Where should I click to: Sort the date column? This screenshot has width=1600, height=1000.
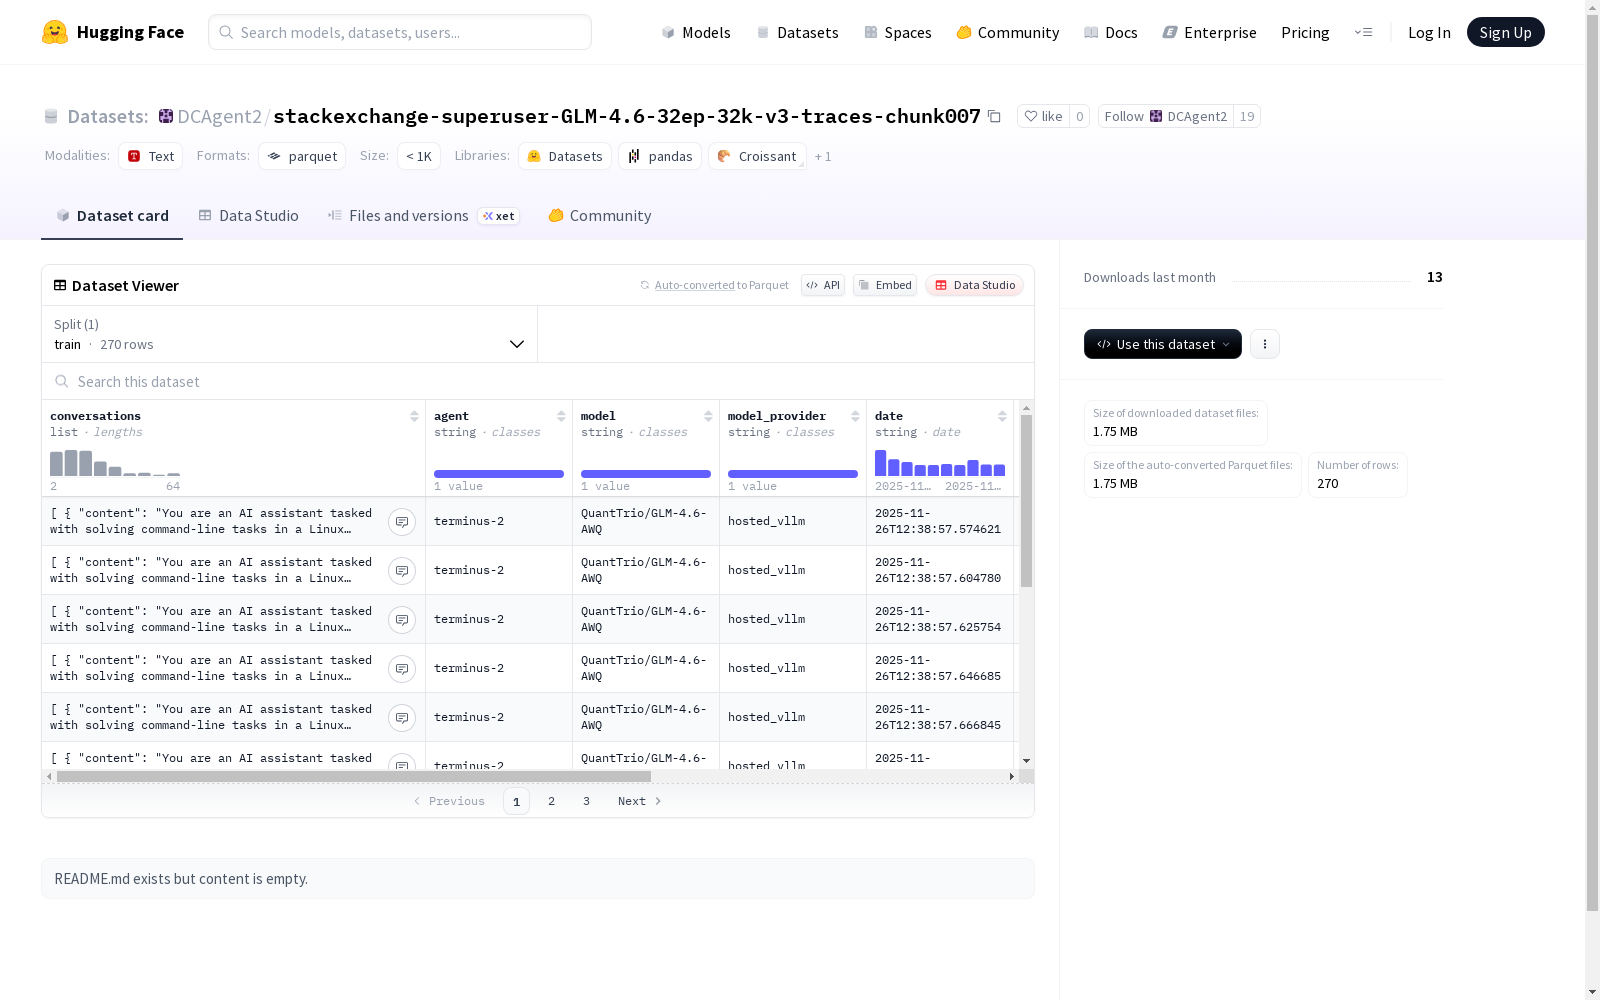tap(1002, 416)
